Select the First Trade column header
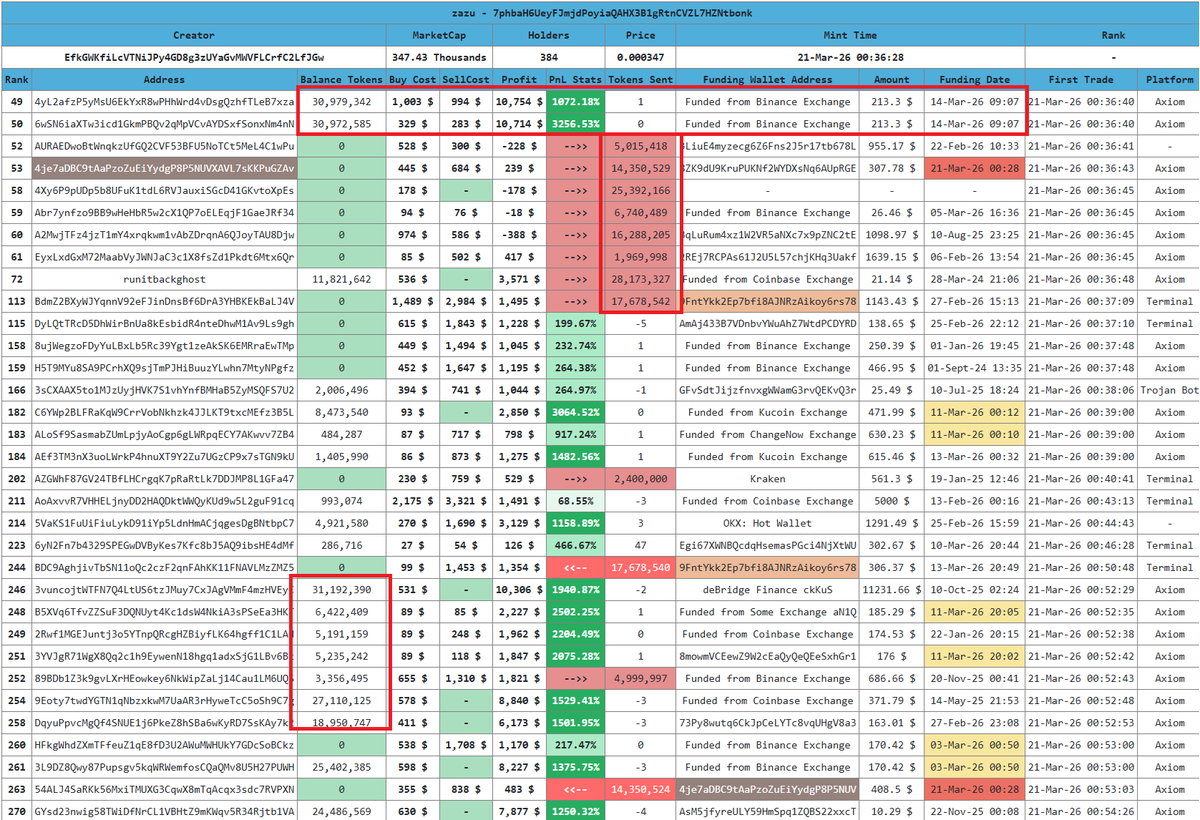Viewport: 1200px width, 820px height. [1082, 80]
